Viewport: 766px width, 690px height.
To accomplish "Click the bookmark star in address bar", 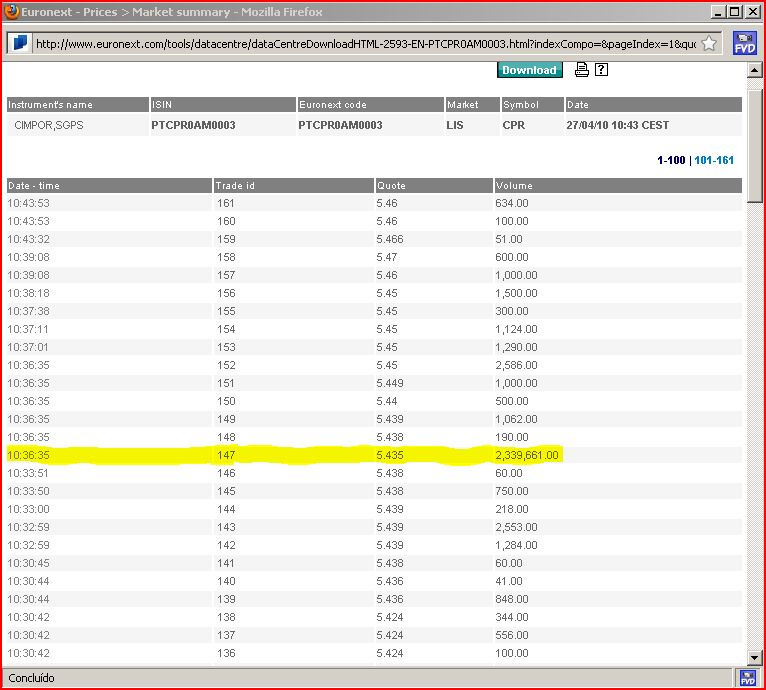I will click(709, 43).
